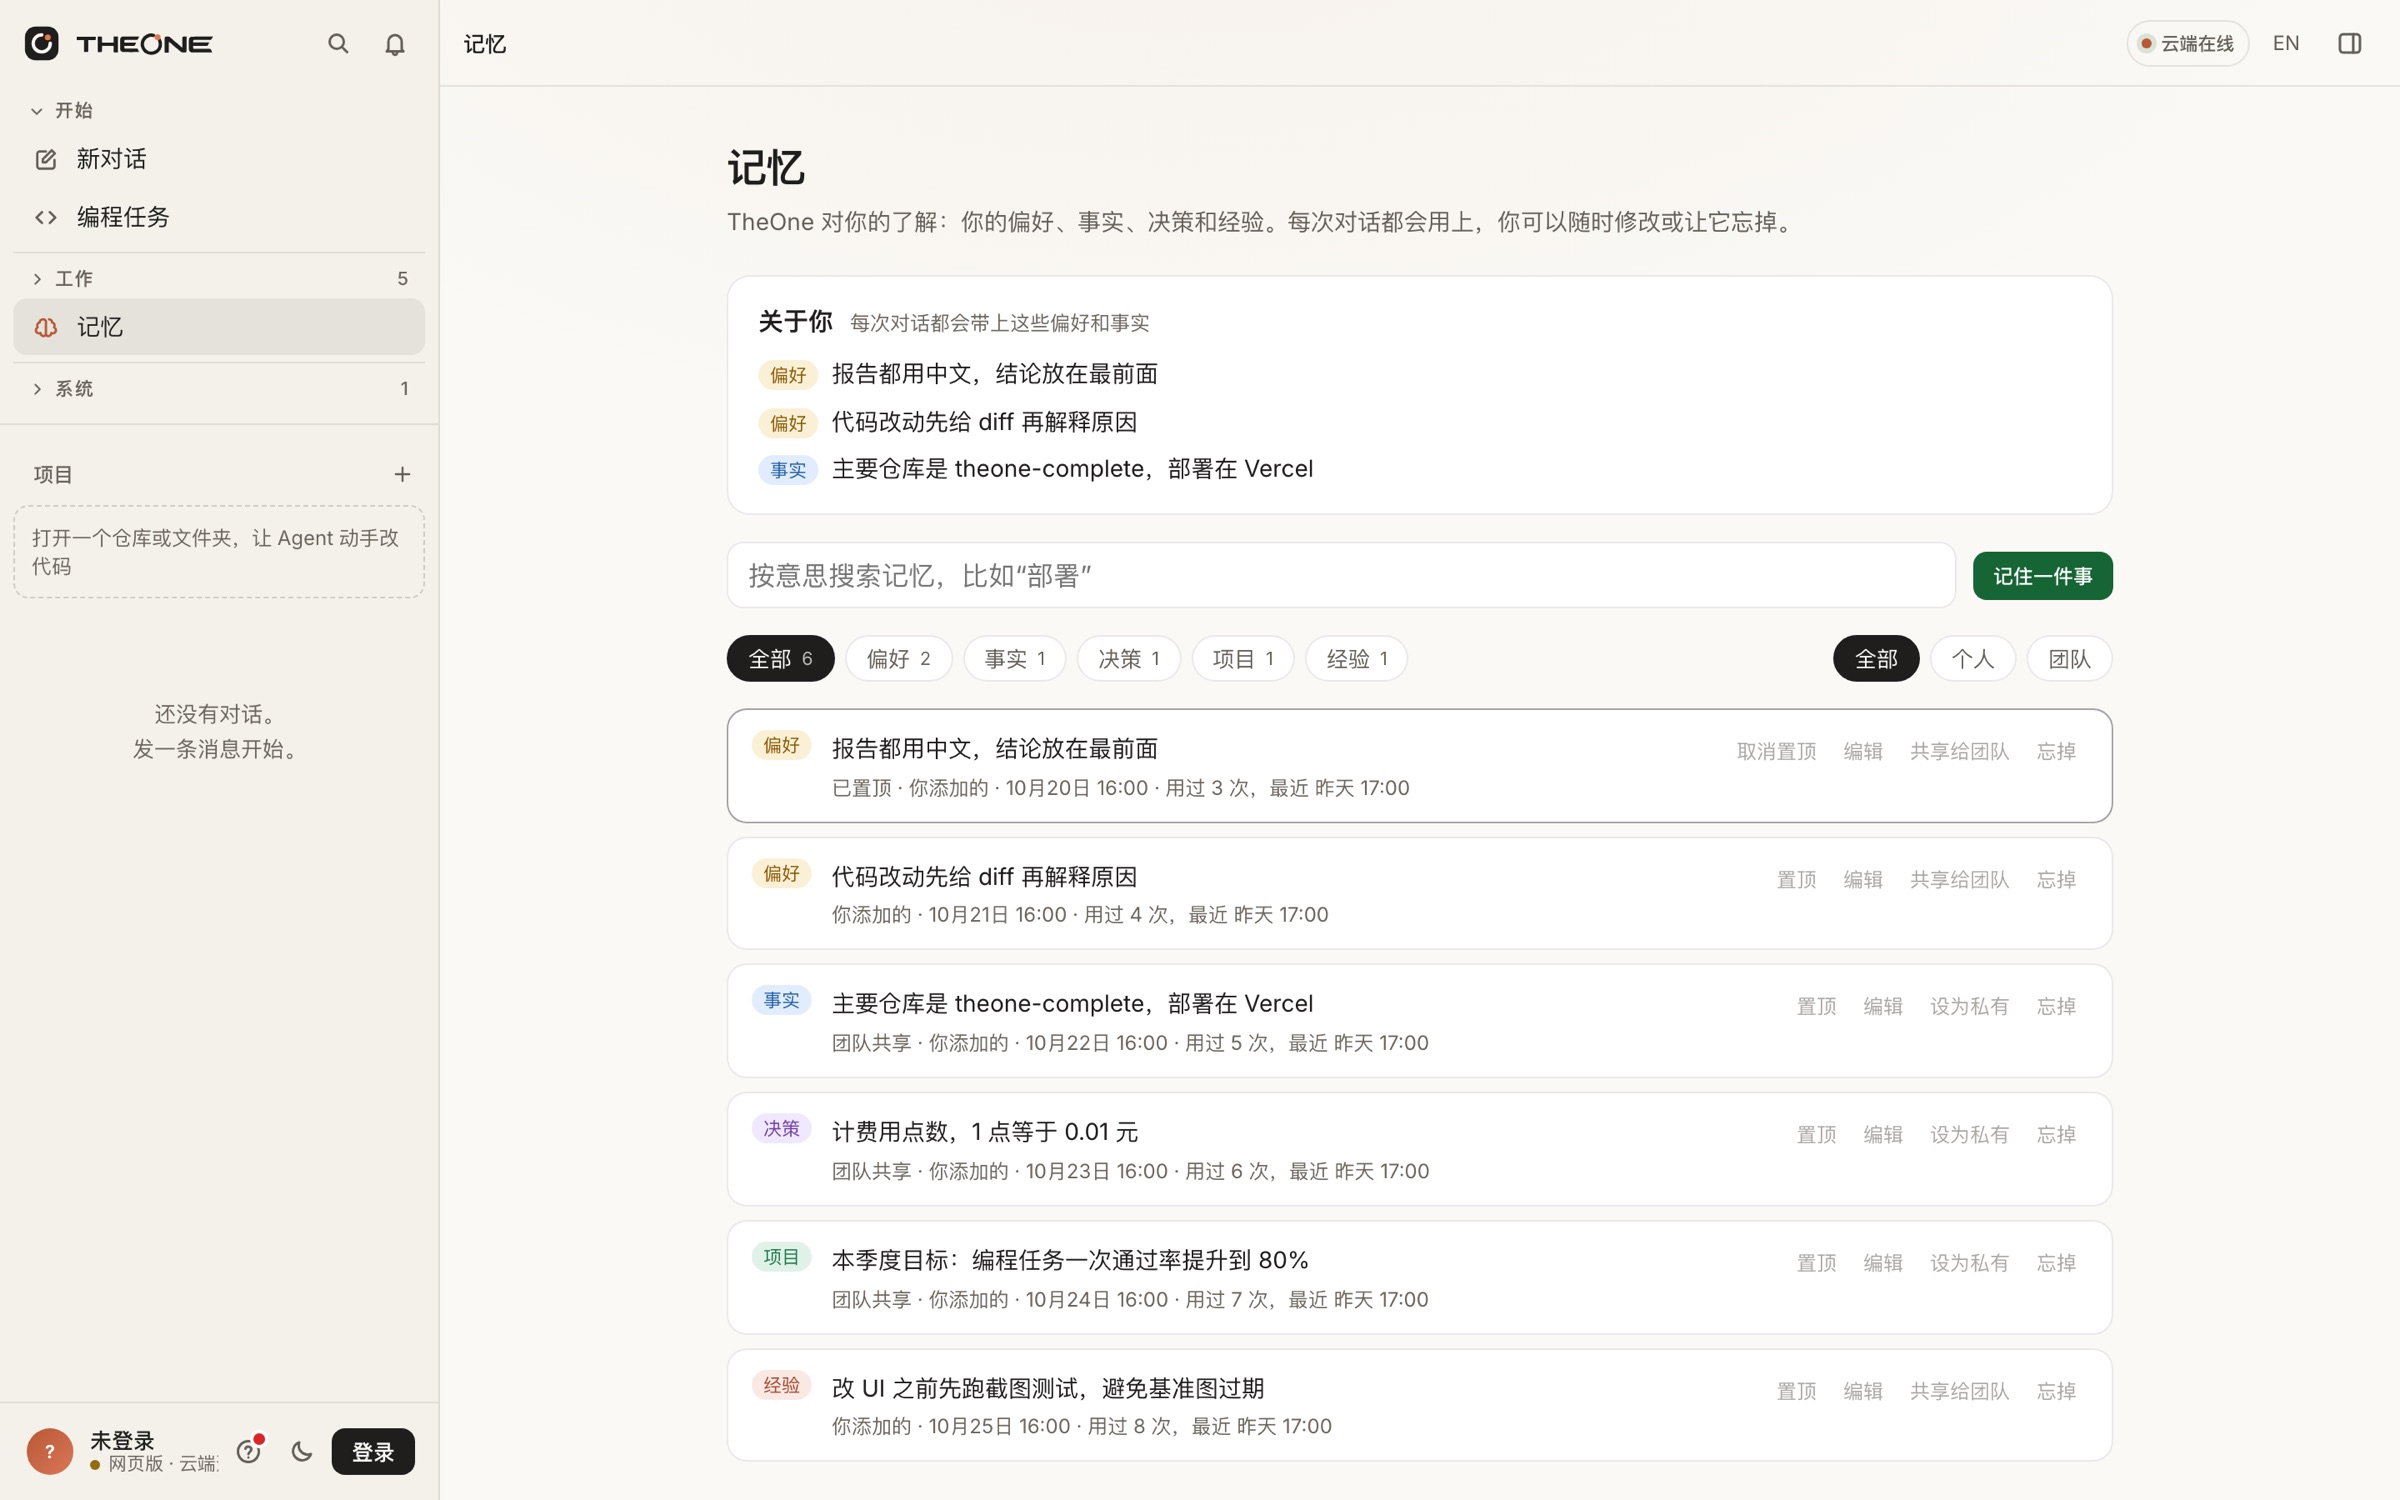Click the new conversation pencil icon
Screen dimensions: 2400x1500
46,160
